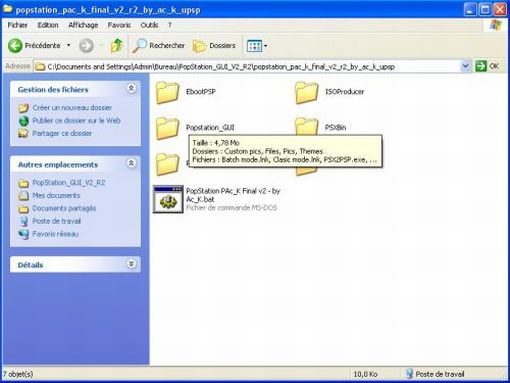
Task: Expand the Détails panel
Action: (x=131, y=264)
